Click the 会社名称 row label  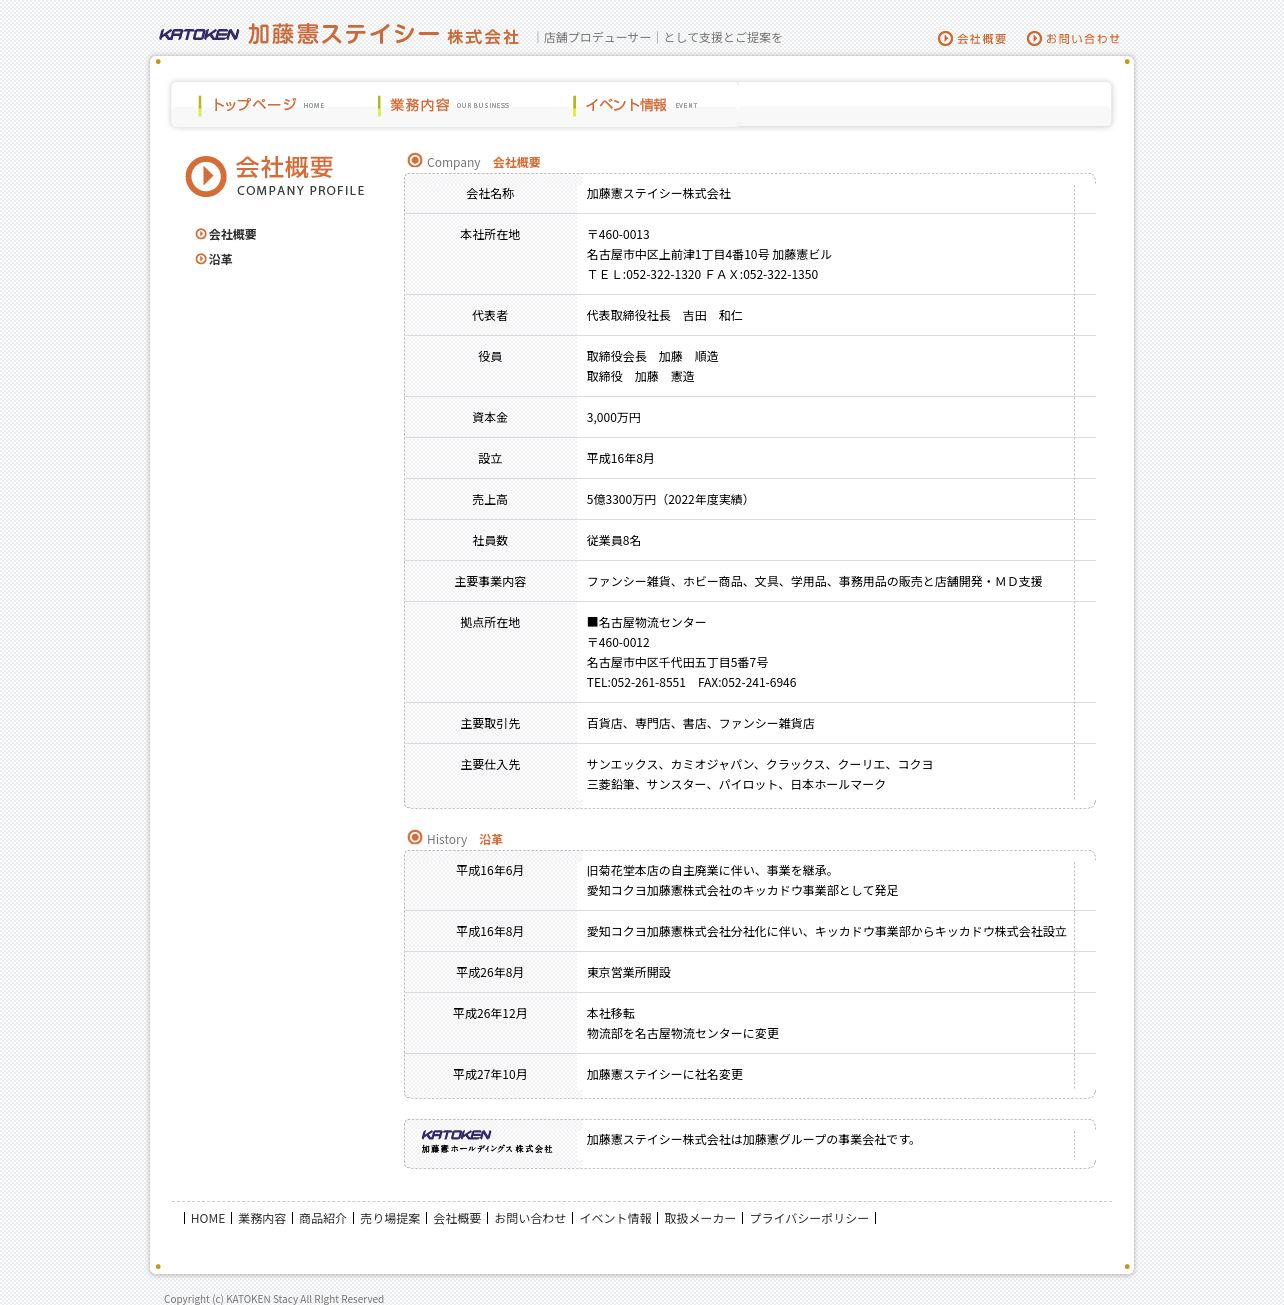click(x=490, y=194)
